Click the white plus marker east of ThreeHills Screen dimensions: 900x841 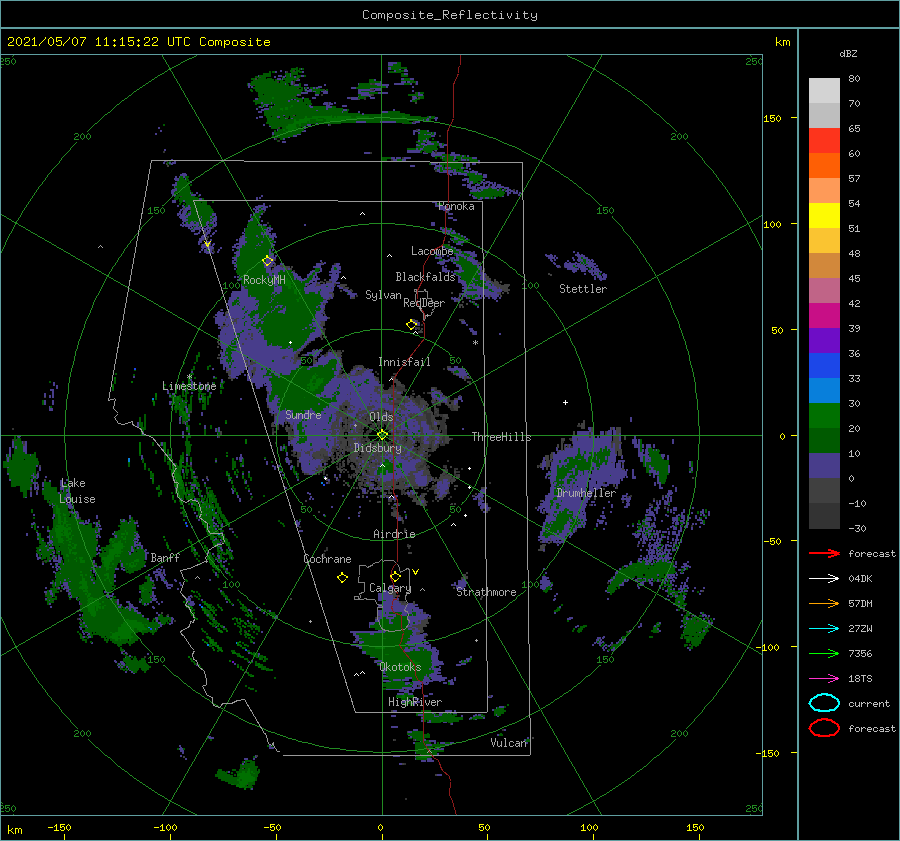[x=565, y=402]
